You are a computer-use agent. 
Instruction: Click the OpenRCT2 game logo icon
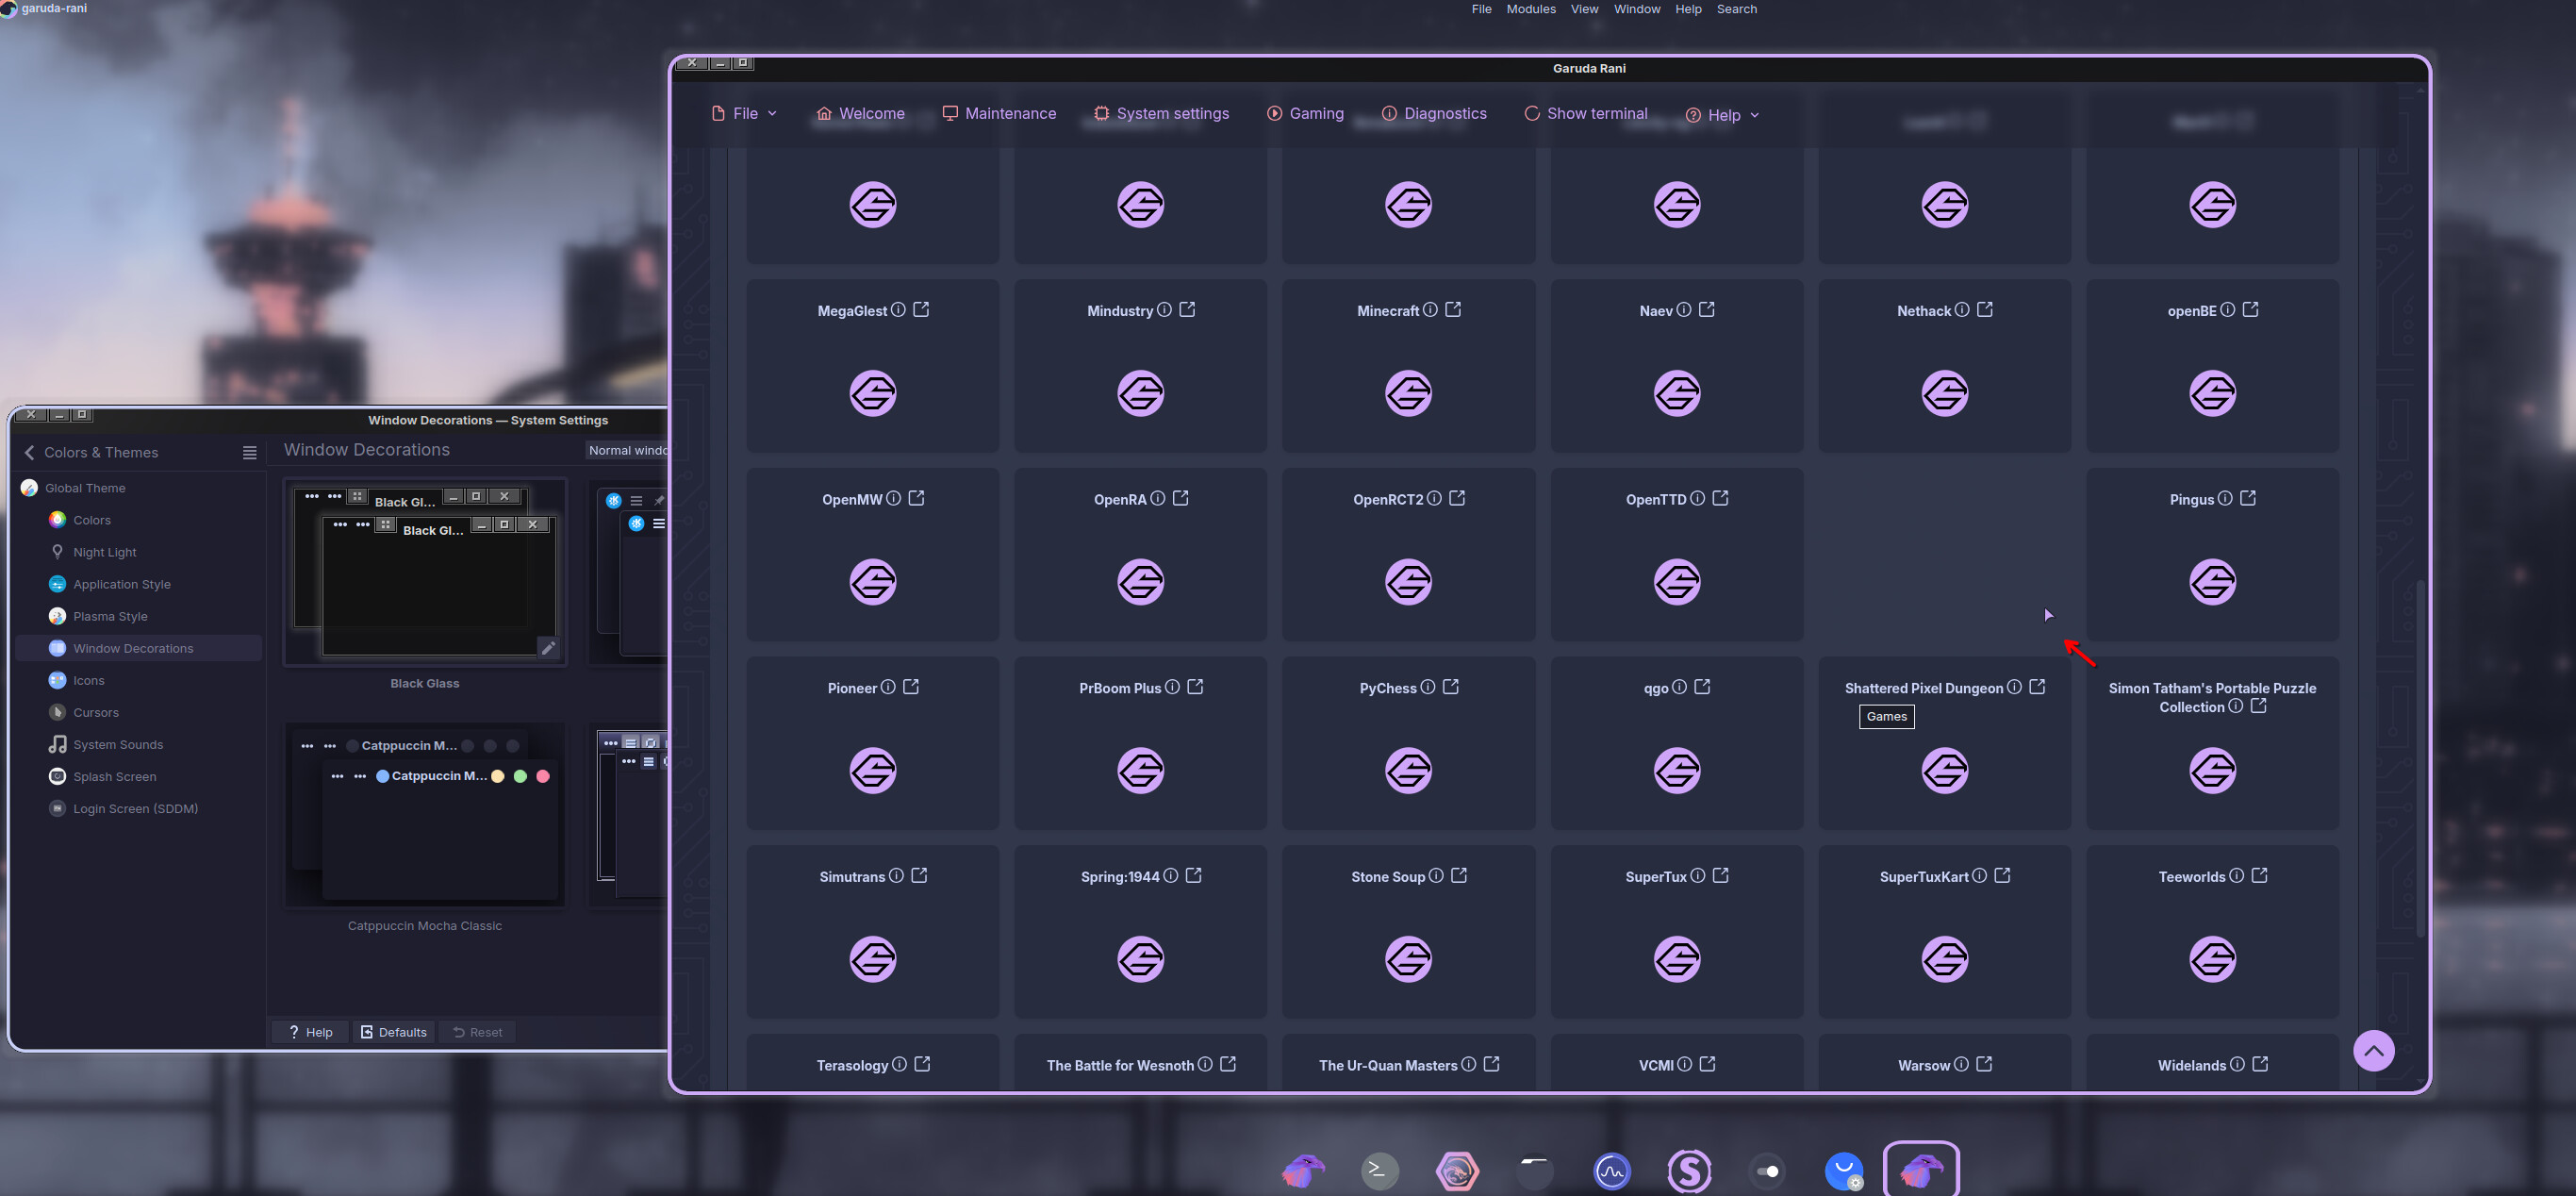(1408, 582)
